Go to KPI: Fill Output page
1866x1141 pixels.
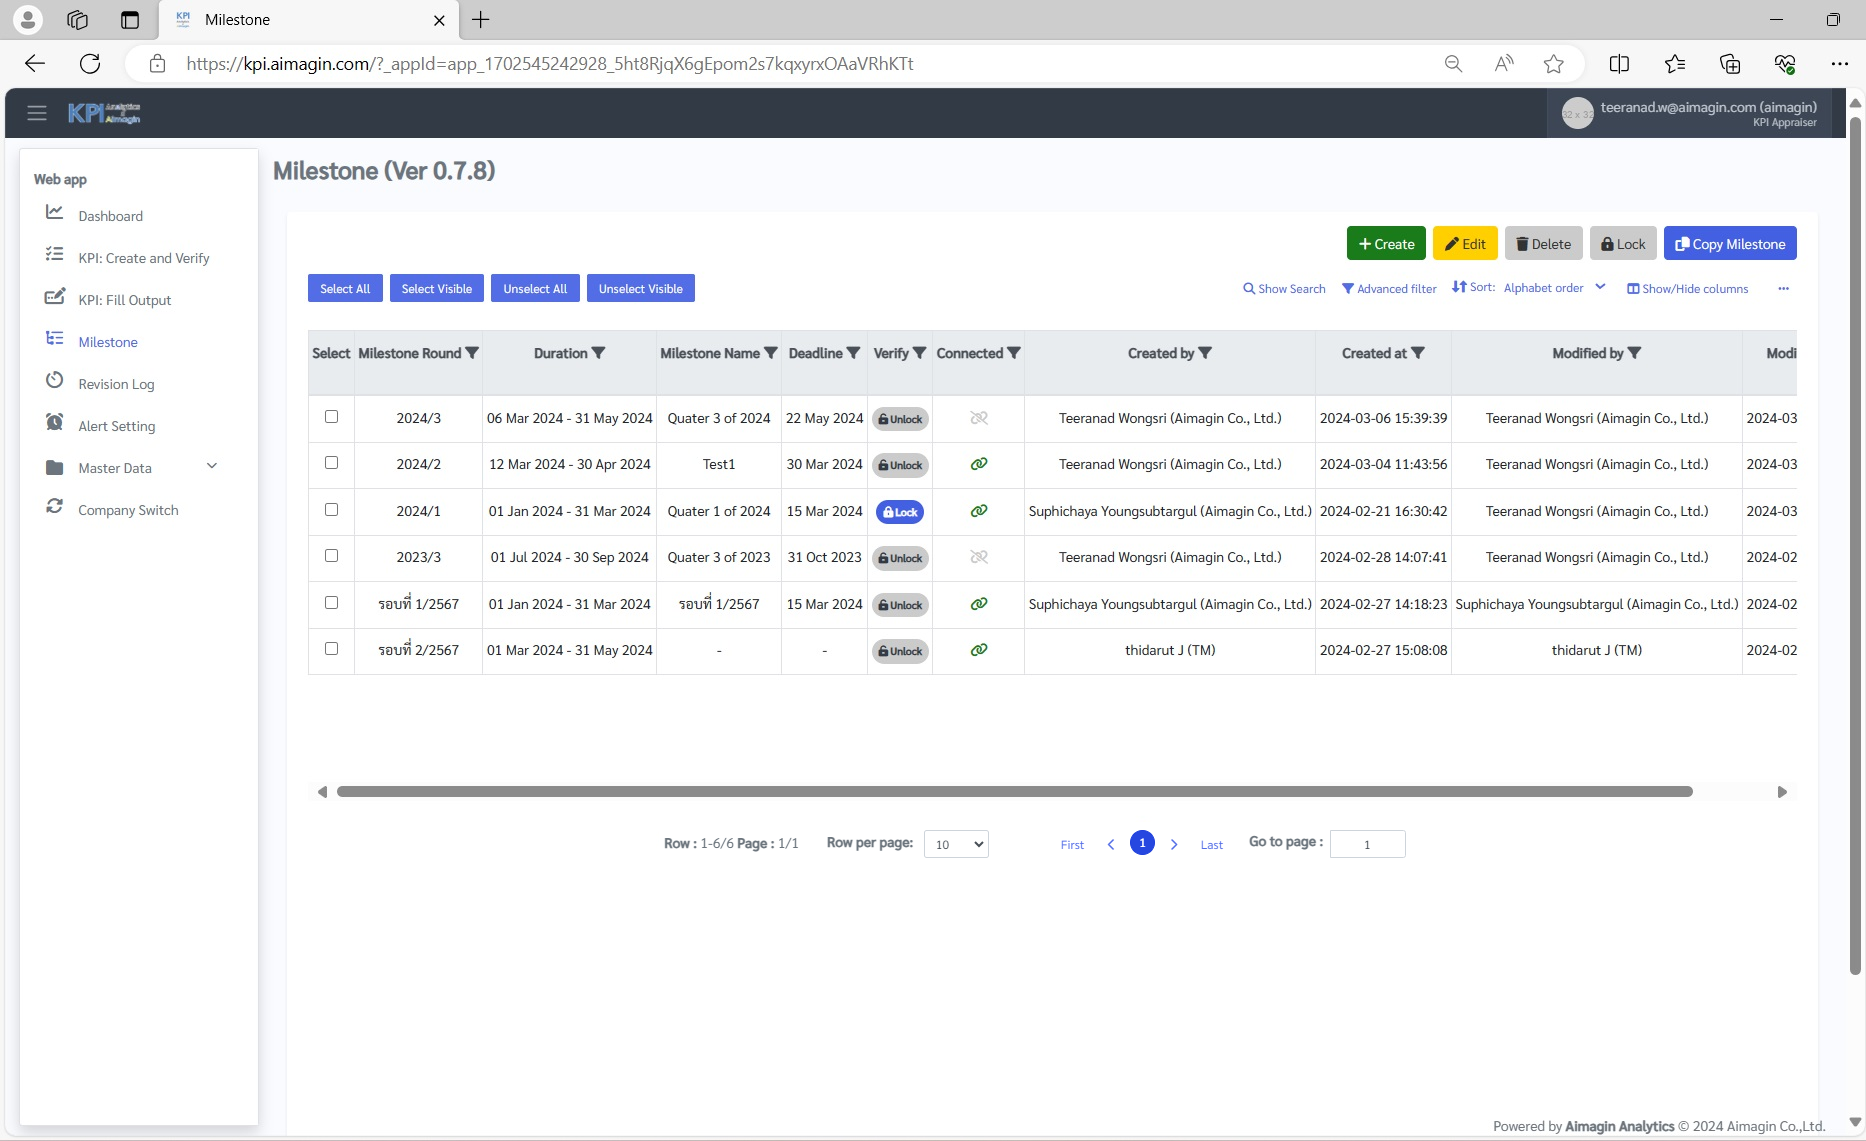coord(124,300)
